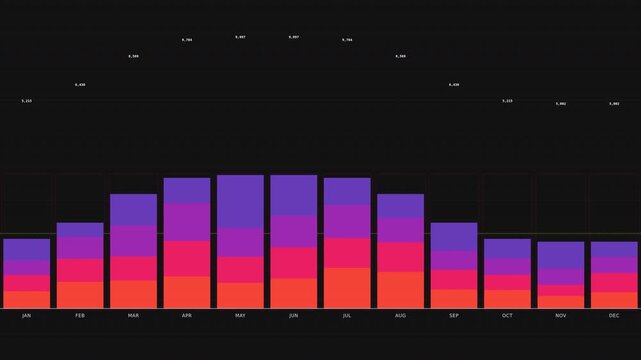Viewport: 641px width, 360px height.
Task: Click the pink segment of the SEP bar
Action: click(454, 280)
